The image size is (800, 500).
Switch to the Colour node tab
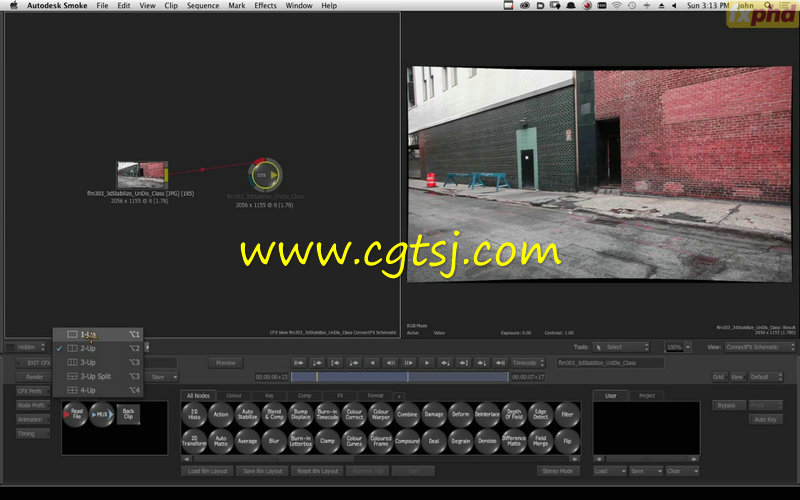pyautogui.click(x=234, y=396)
